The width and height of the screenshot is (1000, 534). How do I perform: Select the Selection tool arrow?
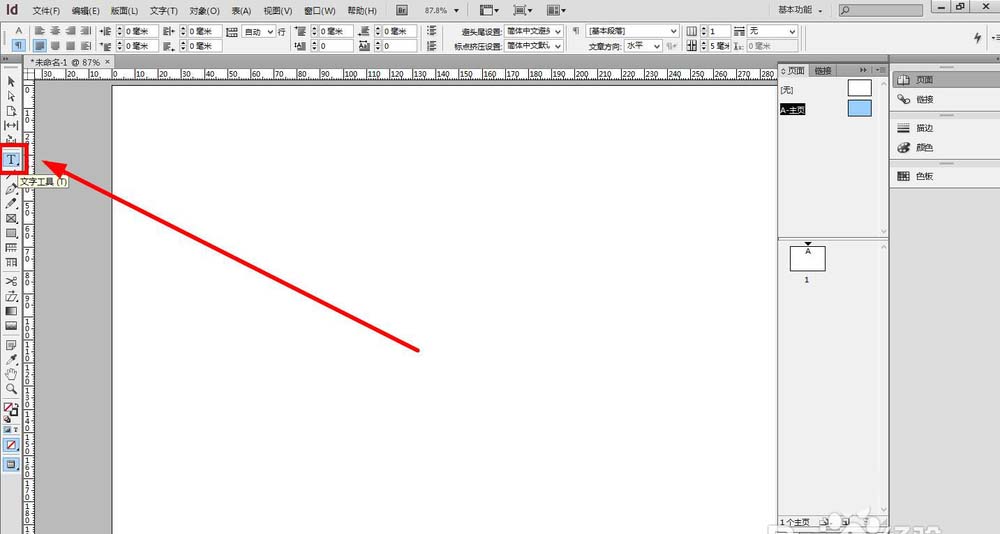[x=11, y=82]
